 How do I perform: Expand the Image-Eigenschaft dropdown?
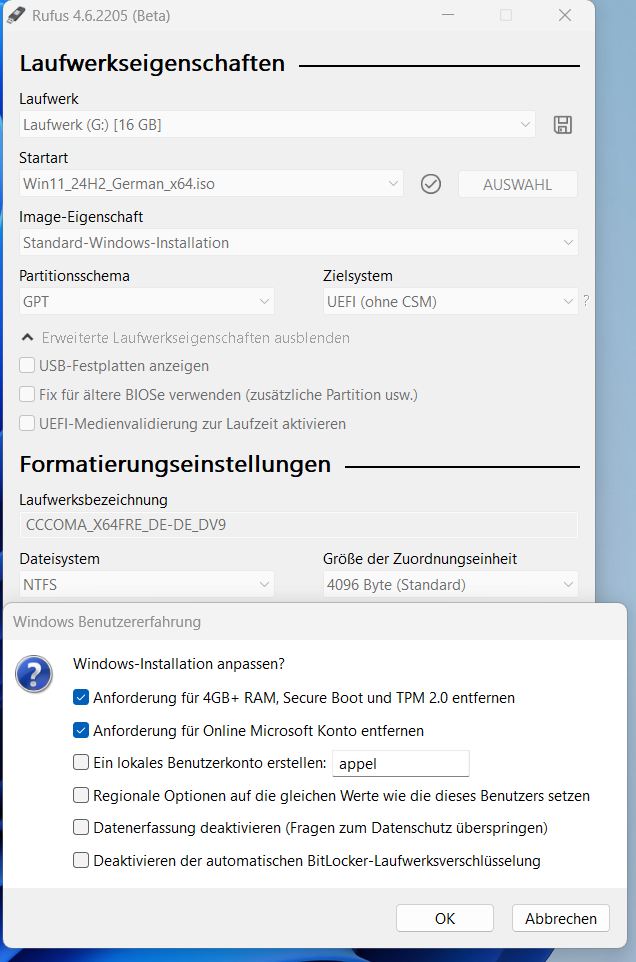(x=298, y=243)
